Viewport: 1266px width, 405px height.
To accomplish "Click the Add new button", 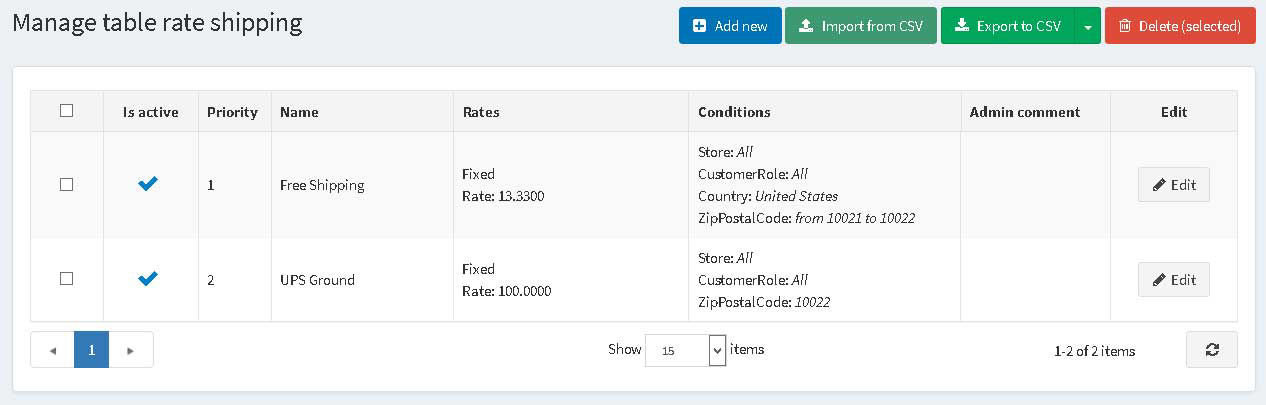I will point(729,26).
